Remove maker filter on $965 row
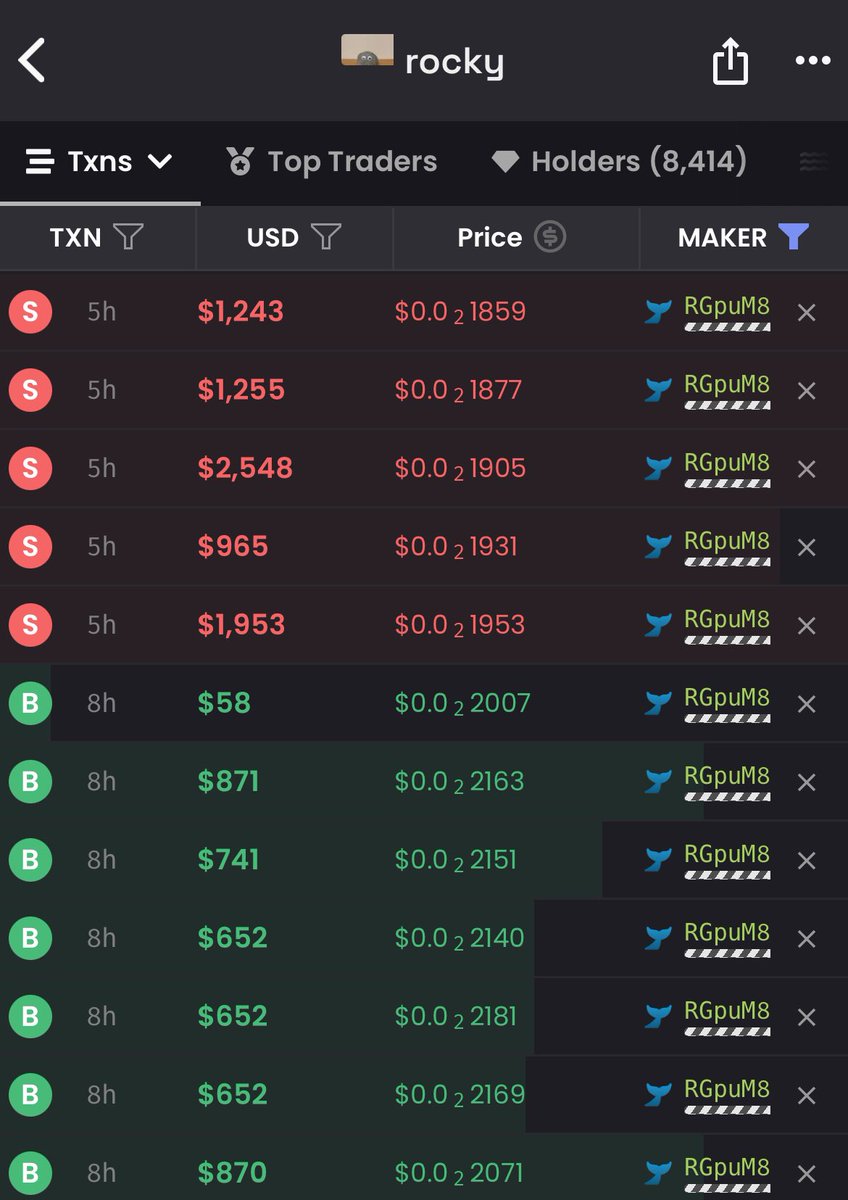Screen dimensions: 848x1200 coord(807,547)
